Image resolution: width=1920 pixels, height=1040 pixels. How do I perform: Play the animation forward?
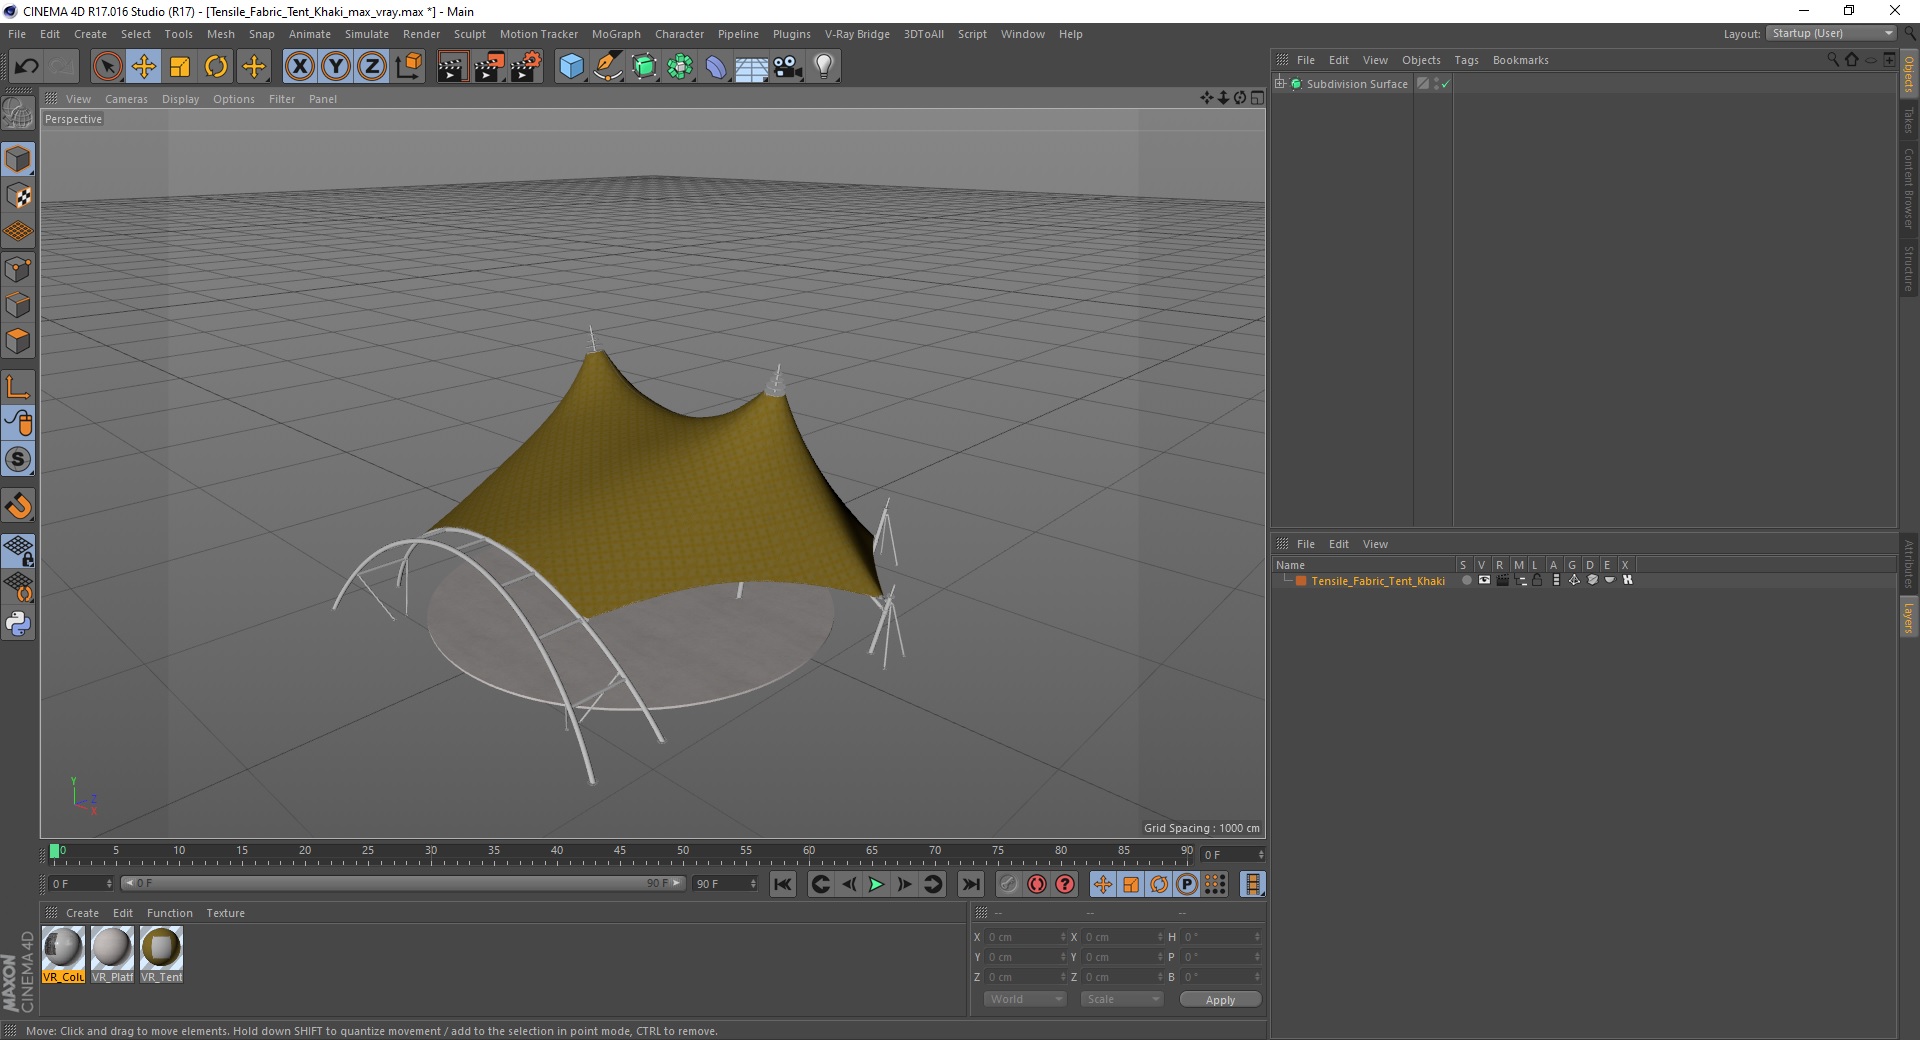pyautogui.click(x=876, y=884)
